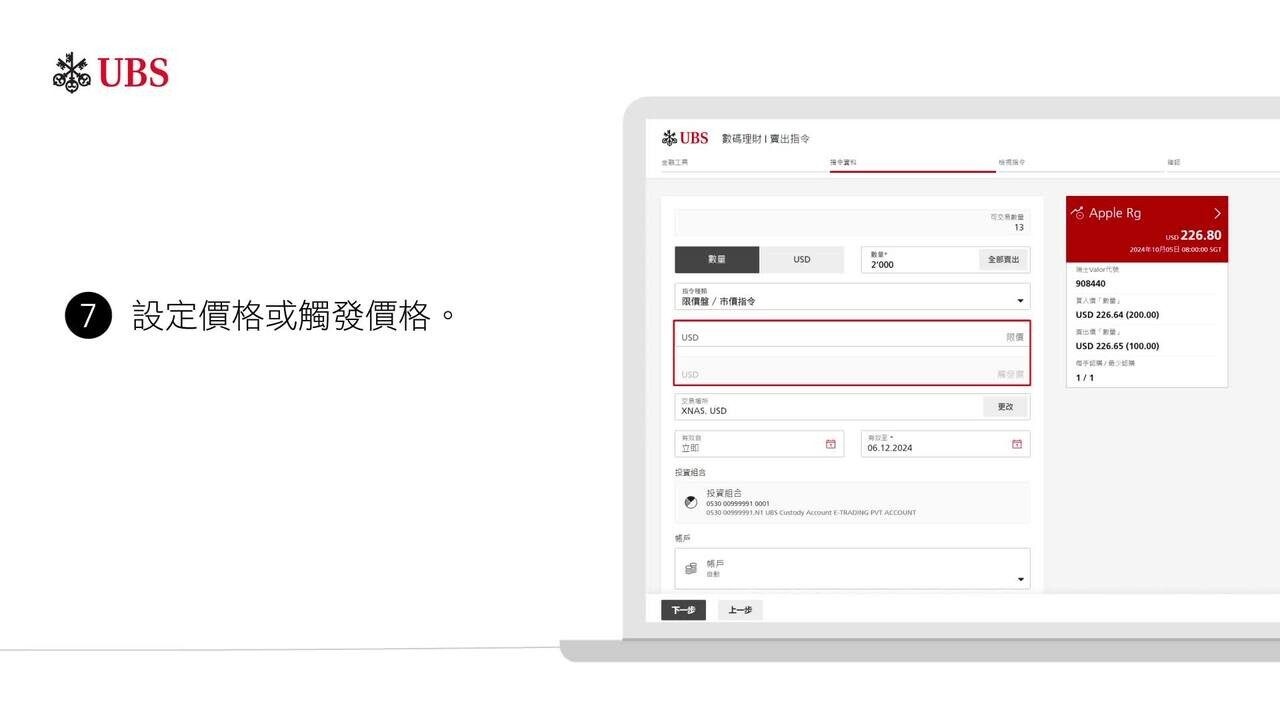The image size is (1280, 720).
Task: Click 更改 to change trading venue
Action: [x=1005, y=407]
